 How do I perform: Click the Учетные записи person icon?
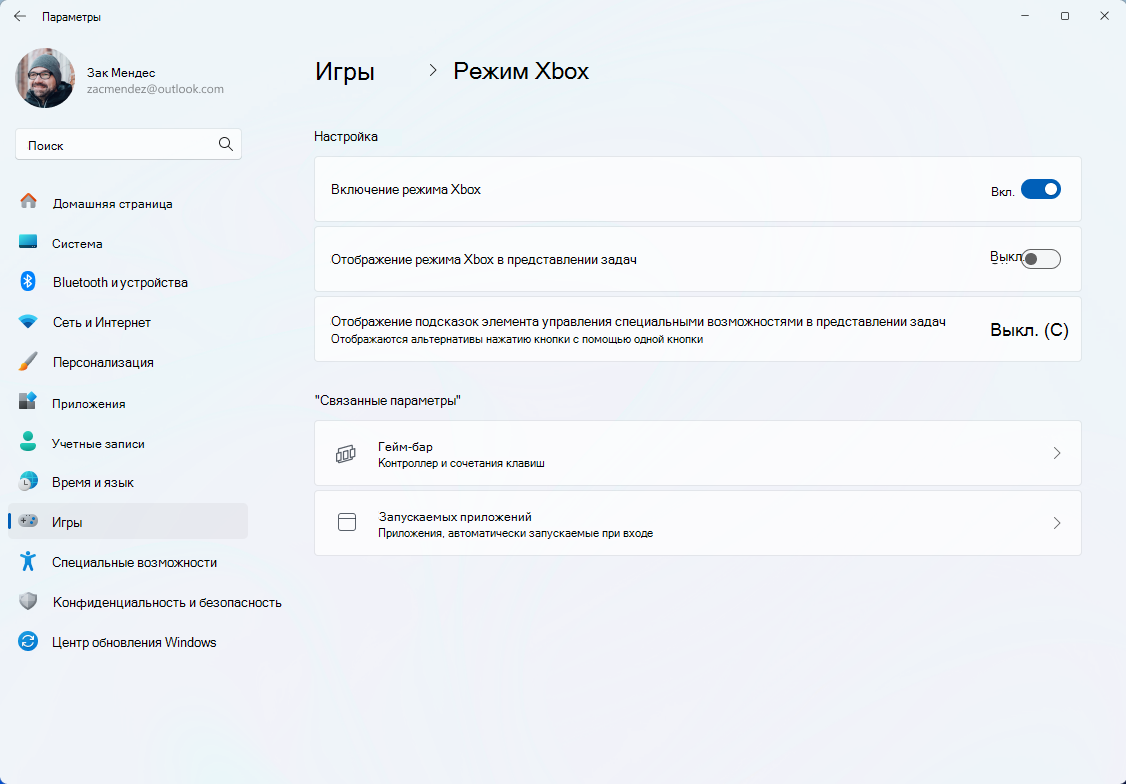(x=28, y=442)
